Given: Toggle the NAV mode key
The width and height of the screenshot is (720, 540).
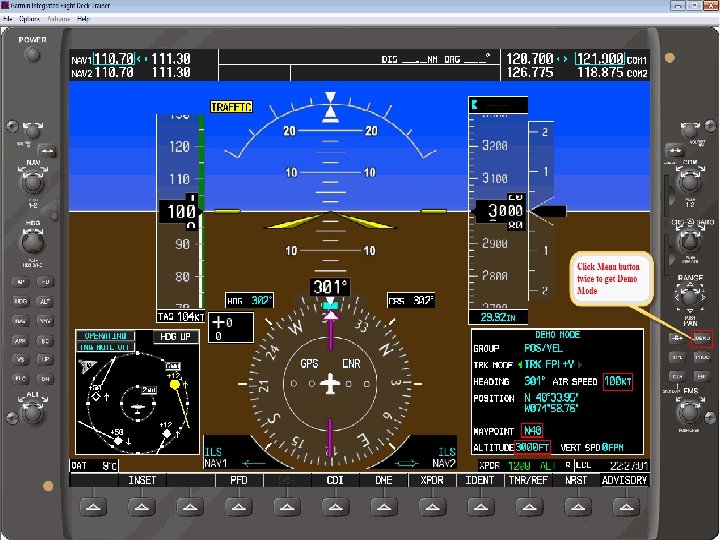Looking at the screenshot, I should 21,321.
